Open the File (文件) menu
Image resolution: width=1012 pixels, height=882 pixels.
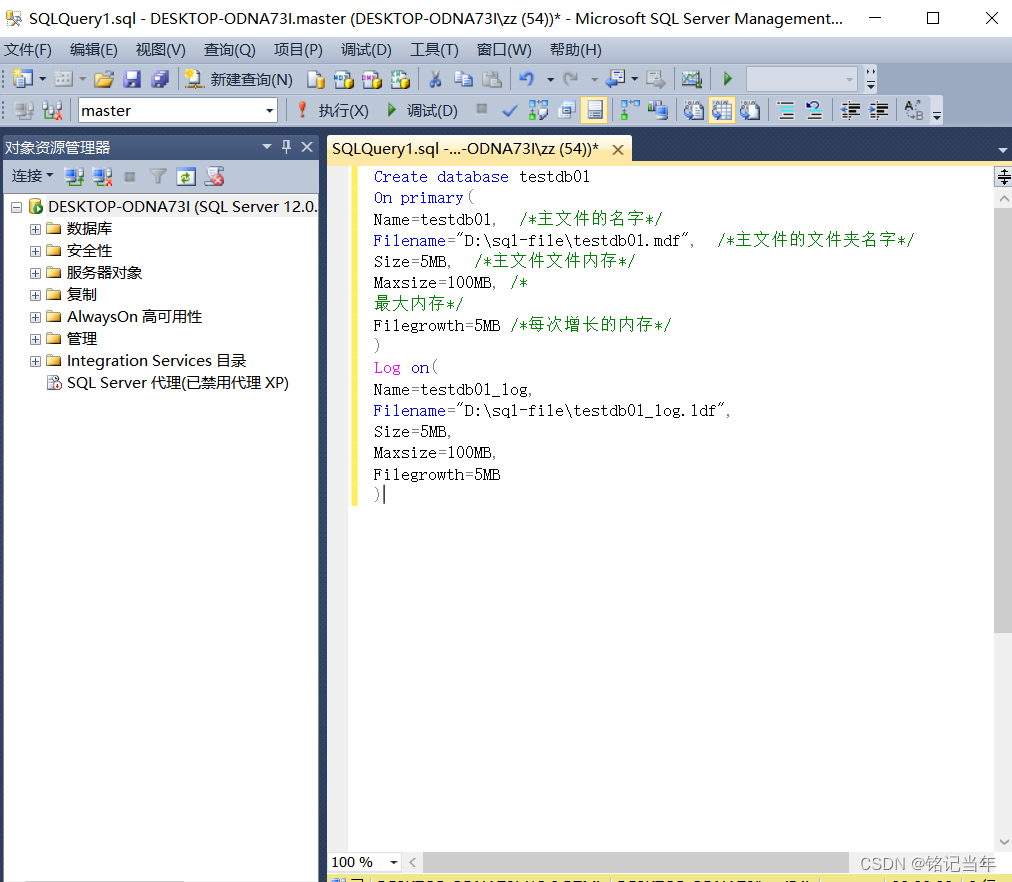(28, 50)
